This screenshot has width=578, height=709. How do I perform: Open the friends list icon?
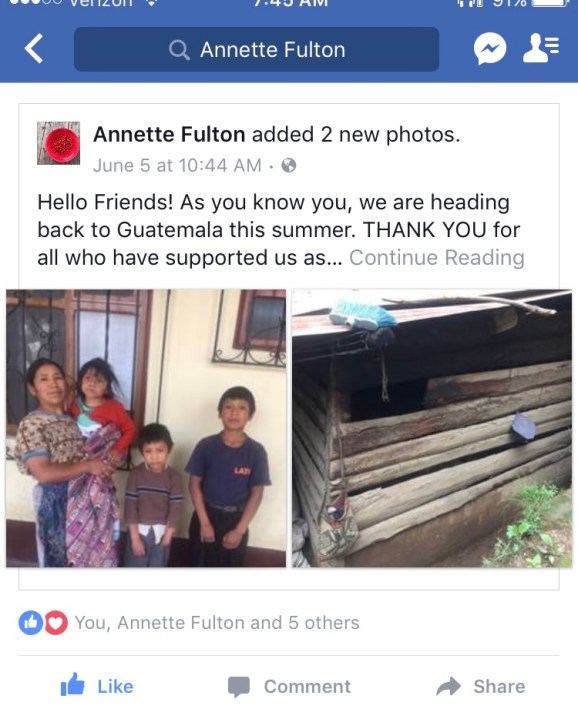coord(541,47)
